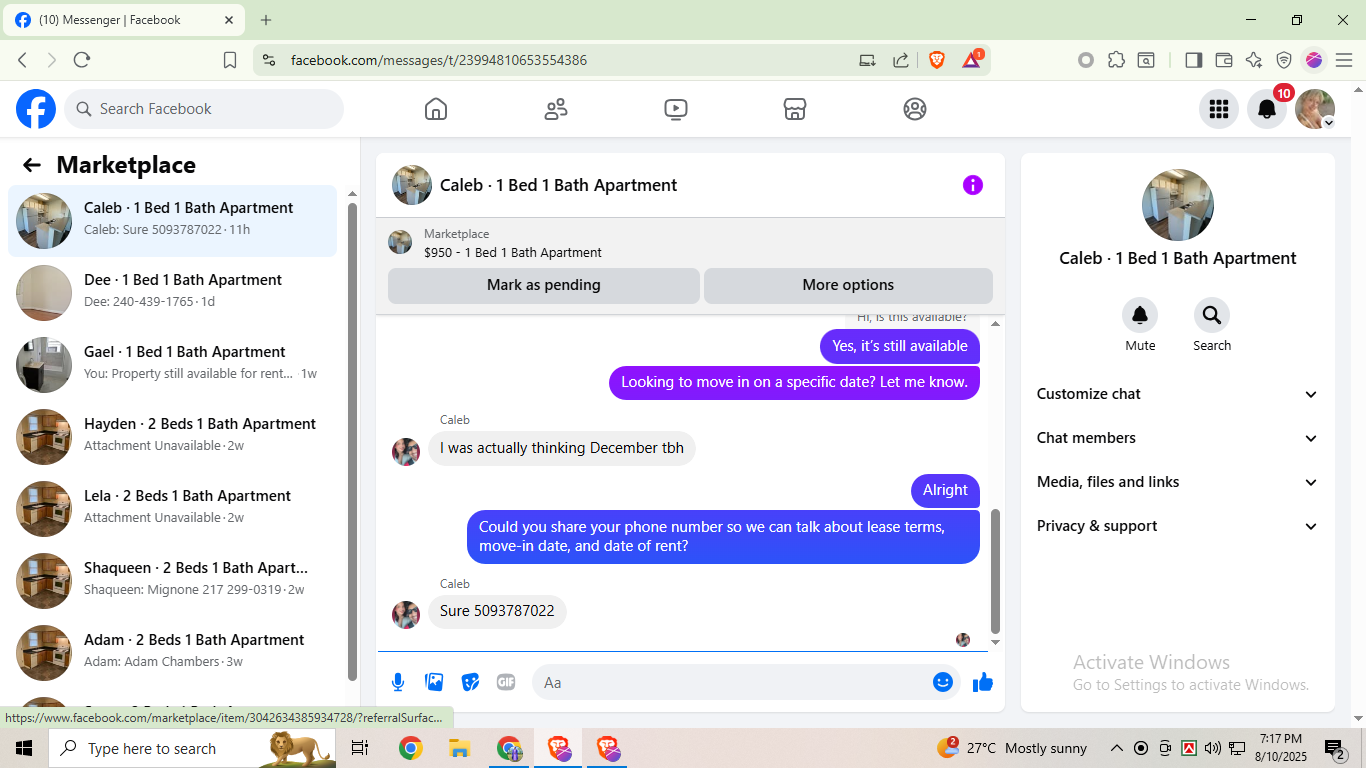
Task: Click the Brave Shields lion icon
Action: (x=937, y=60)
